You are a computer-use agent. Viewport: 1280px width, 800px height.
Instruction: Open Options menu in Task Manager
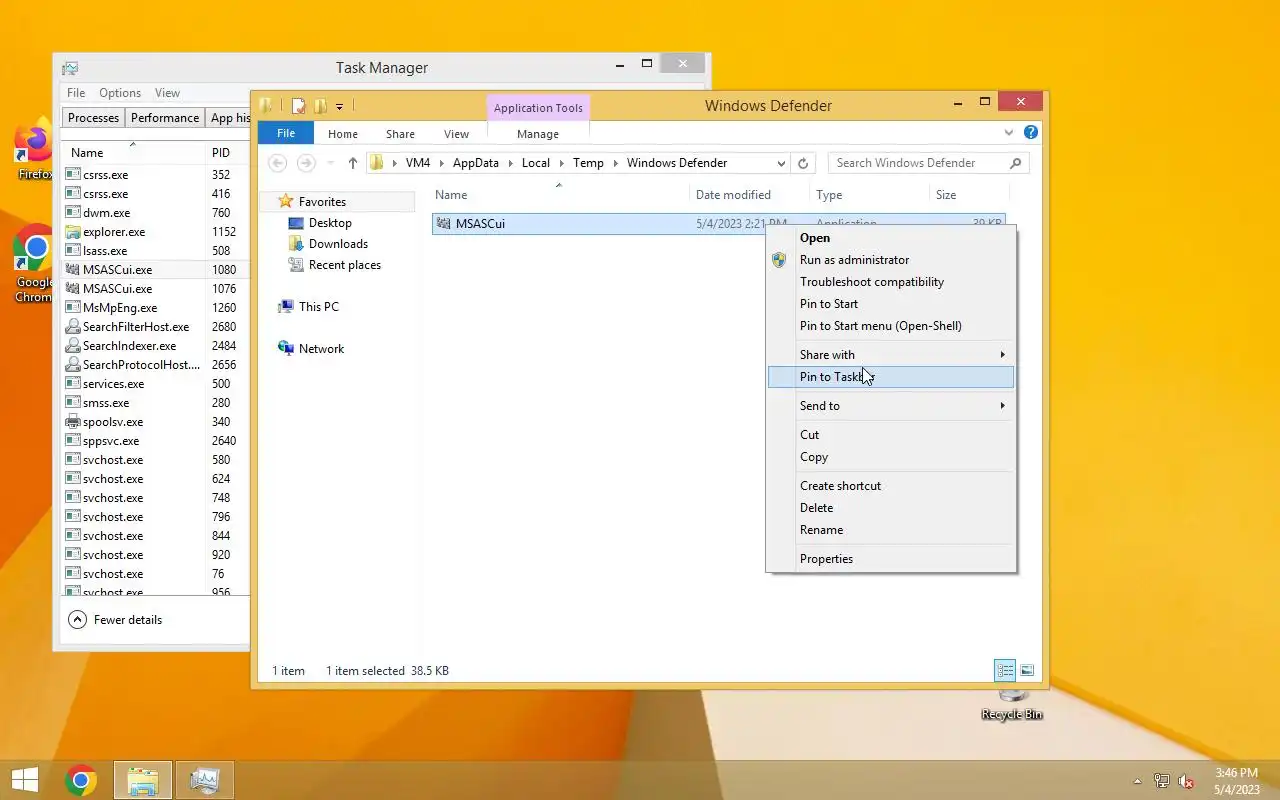tap(120, 92)
